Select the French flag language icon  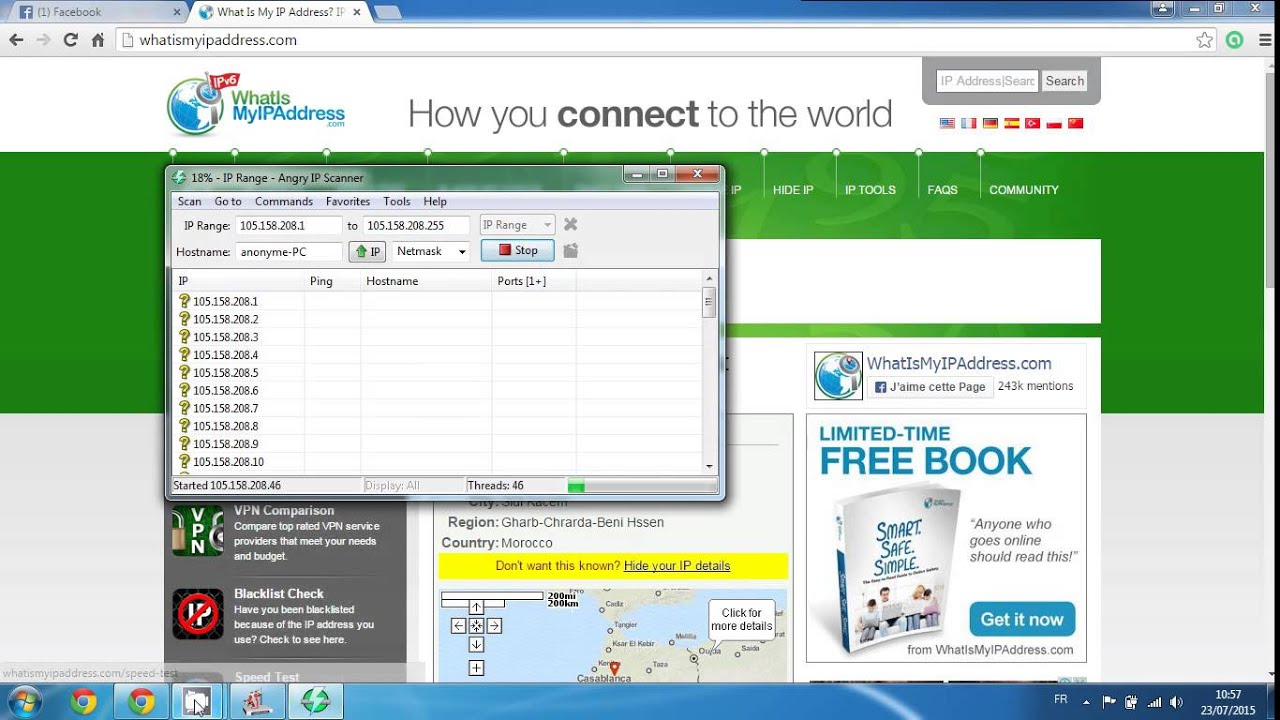pos(968,123)
